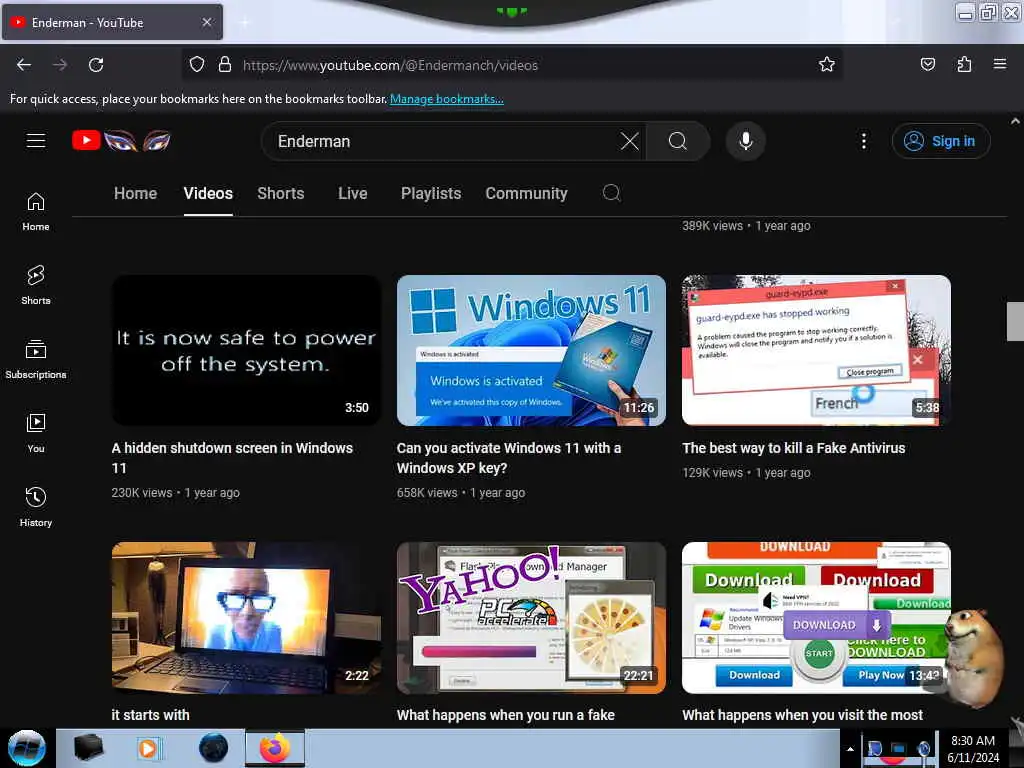
Task: Open 'What happens when you visit the most' title
Action: 802,715
